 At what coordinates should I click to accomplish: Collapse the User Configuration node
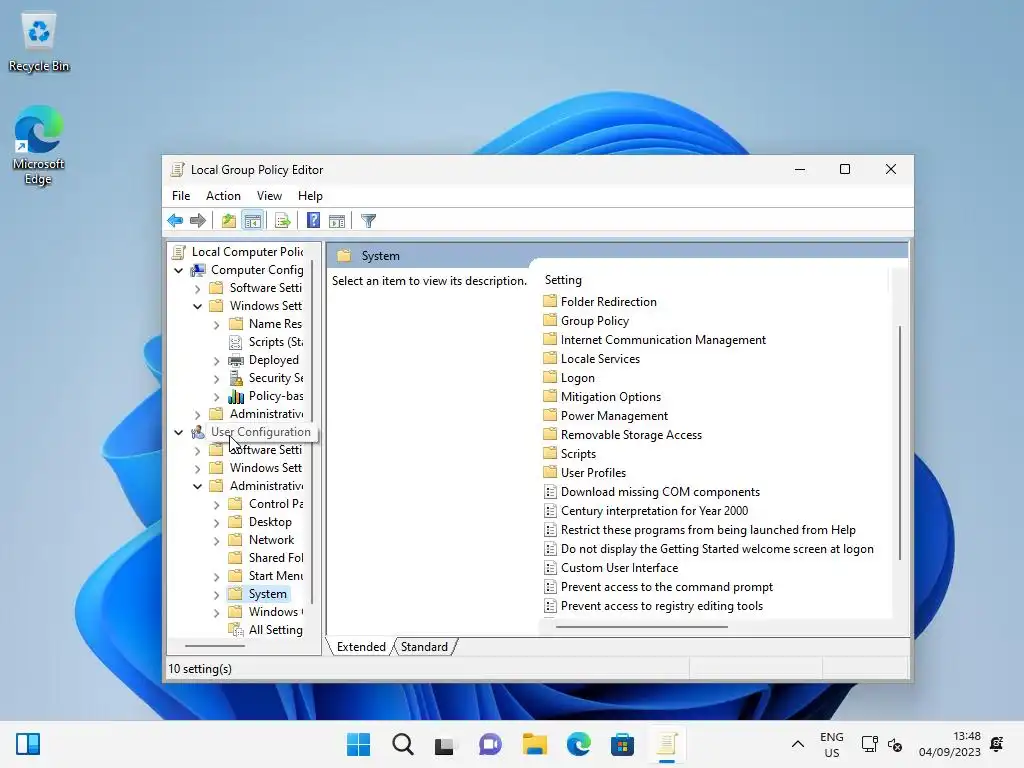pyautogui.click(x=178, y=432)
